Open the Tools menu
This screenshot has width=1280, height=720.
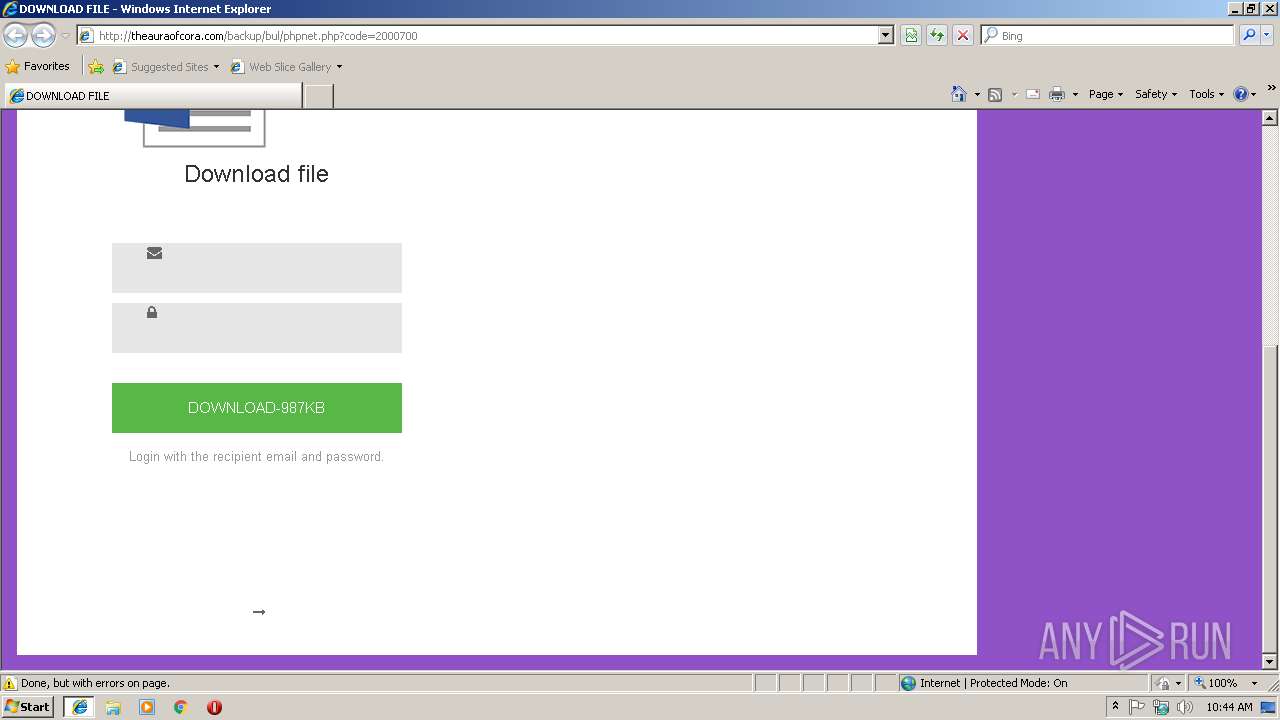[x=1206, y=94]
